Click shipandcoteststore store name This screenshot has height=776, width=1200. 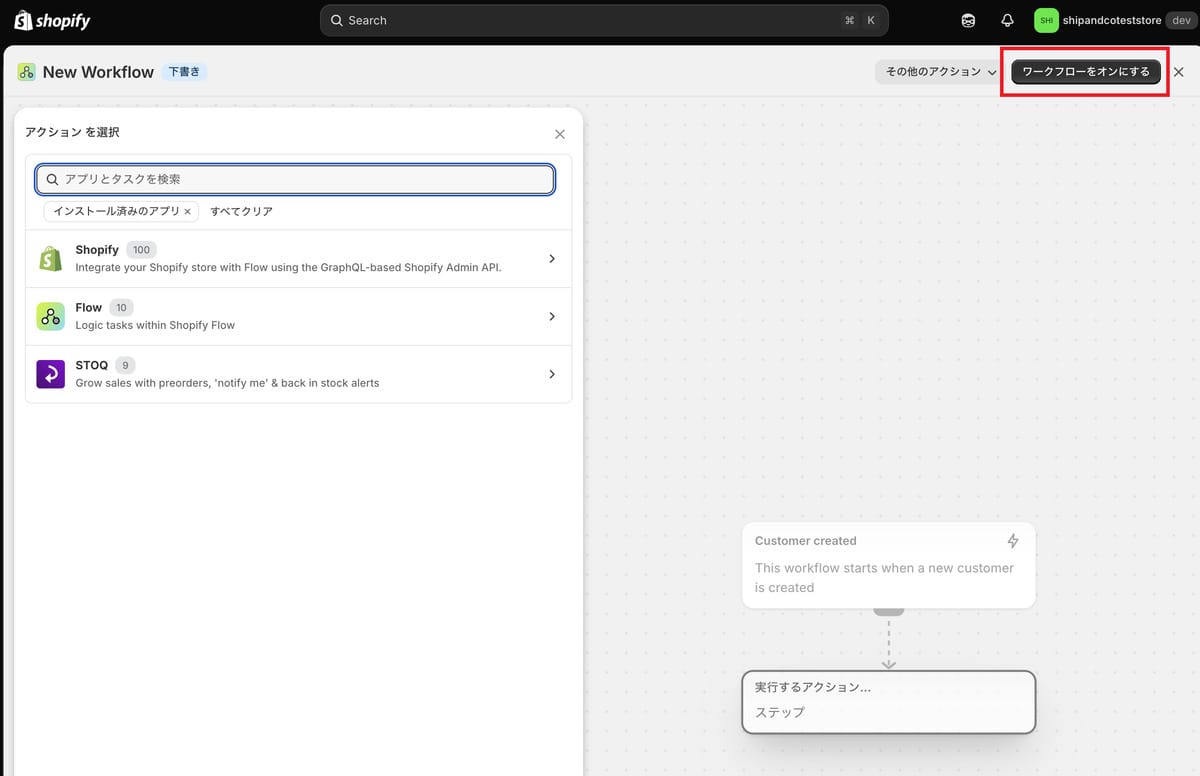coord(1111,20)
